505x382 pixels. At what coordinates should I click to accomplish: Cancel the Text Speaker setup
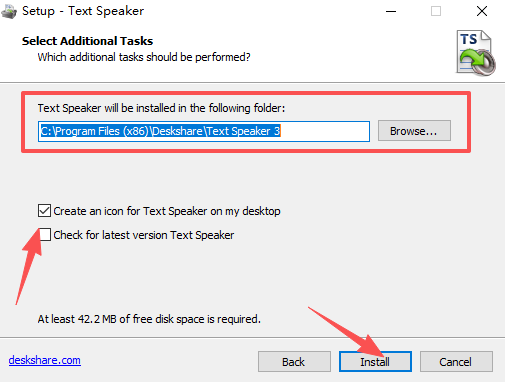point(456,361)
